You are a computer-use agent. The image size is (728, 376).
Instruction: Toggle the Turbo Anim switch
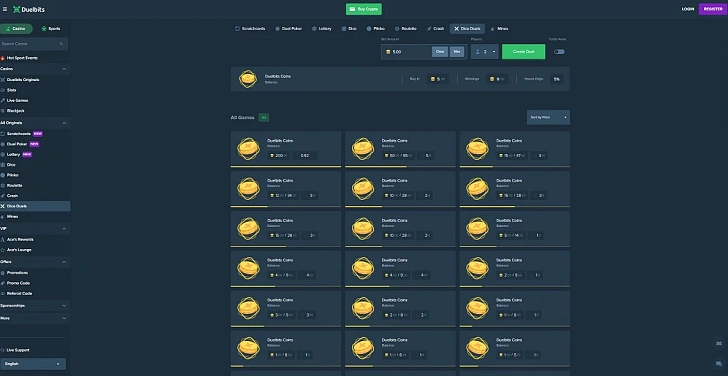click(x=559, y=52)
